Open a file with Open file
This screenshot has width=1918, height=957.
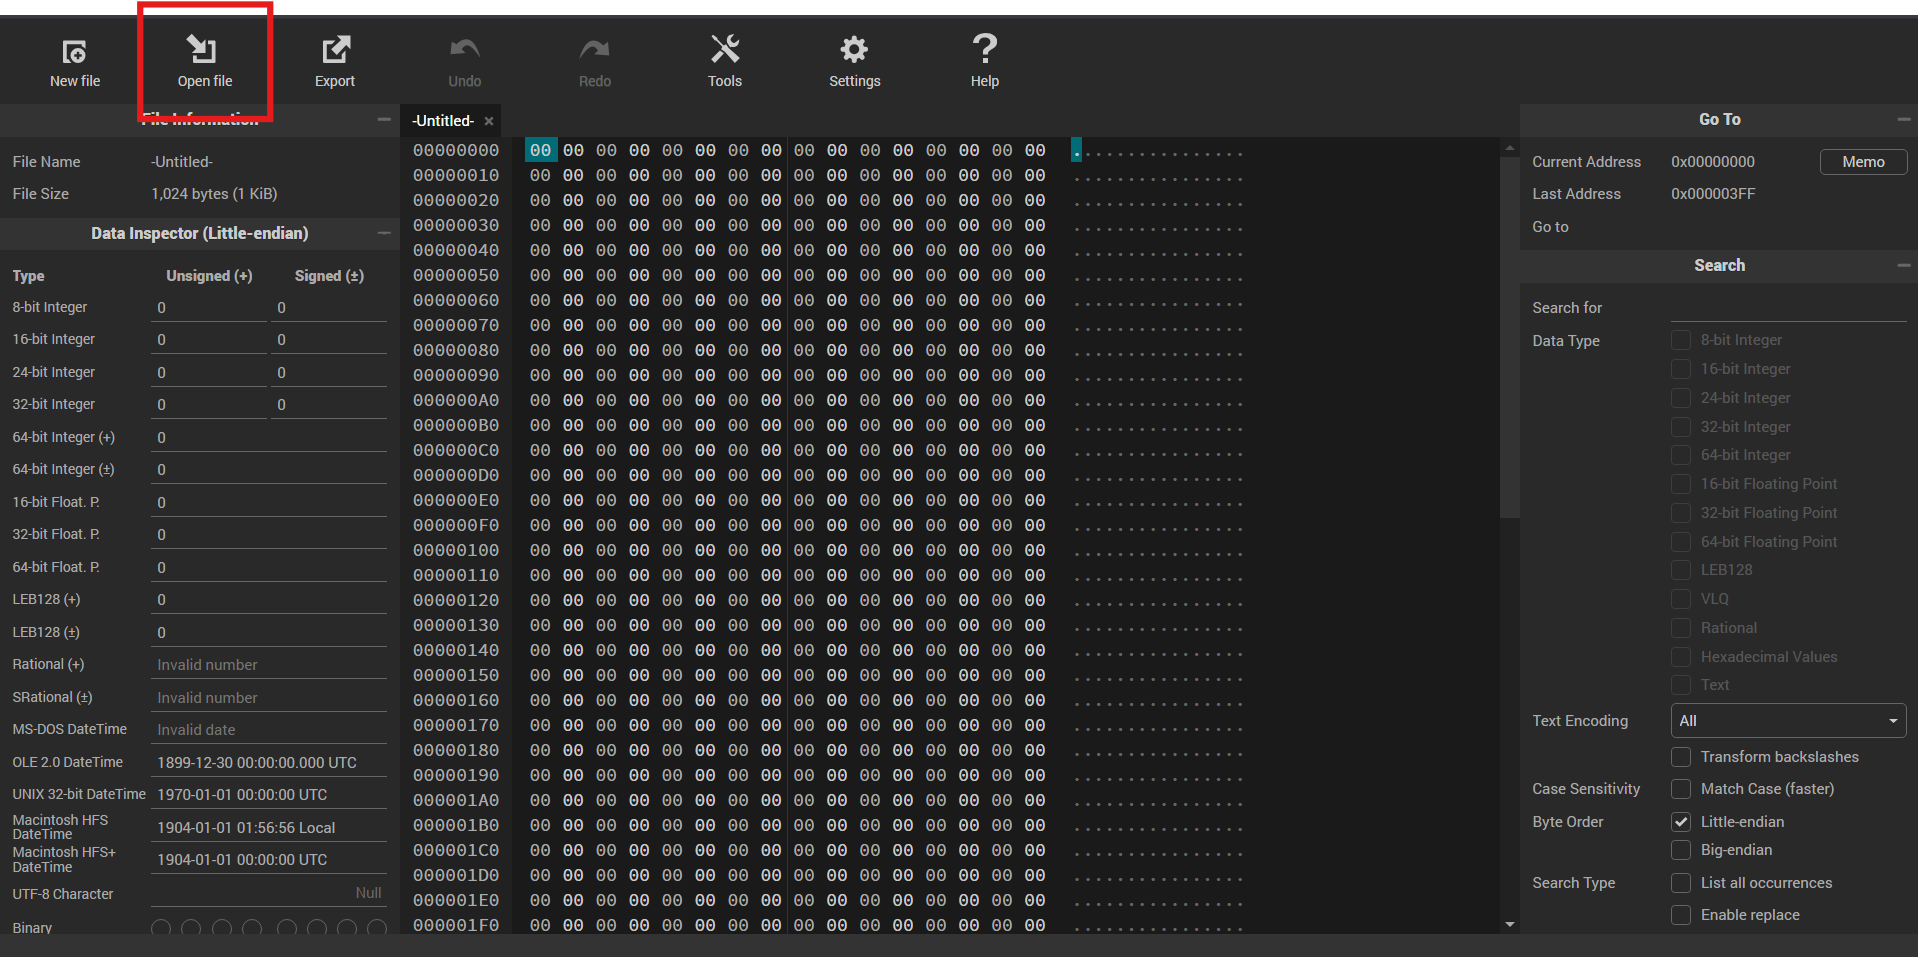click(x=204, y=62)
